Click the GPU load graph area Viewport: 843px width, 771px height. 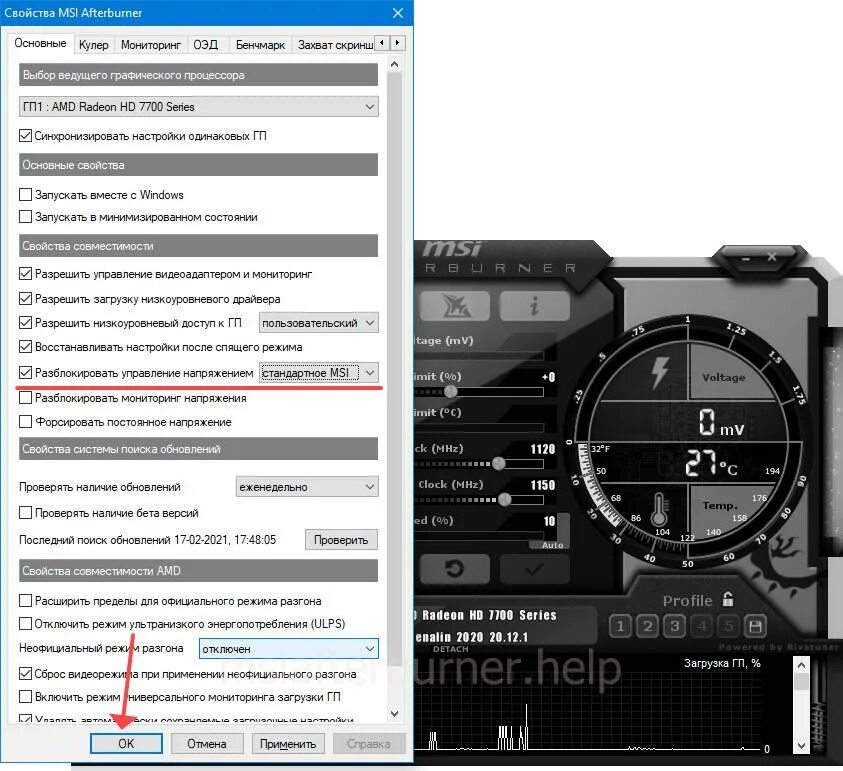(588, 710)
